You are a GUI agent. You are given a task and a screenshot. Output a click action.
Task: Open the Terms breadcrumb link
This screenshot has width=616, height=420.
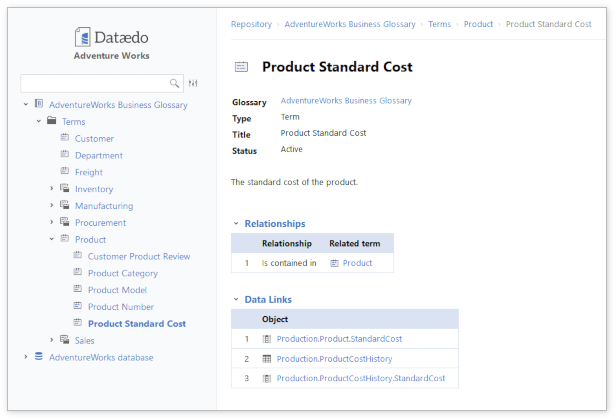point(440,24)
